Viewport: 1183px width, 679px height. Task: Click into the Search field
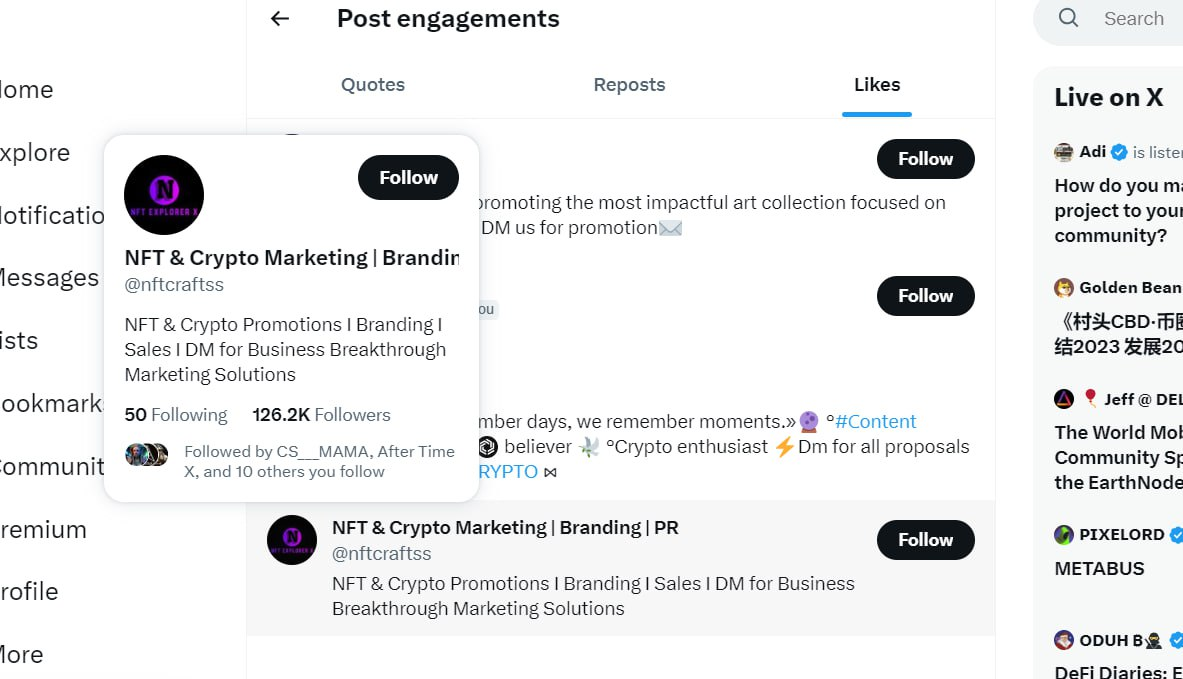point(1134,18)
